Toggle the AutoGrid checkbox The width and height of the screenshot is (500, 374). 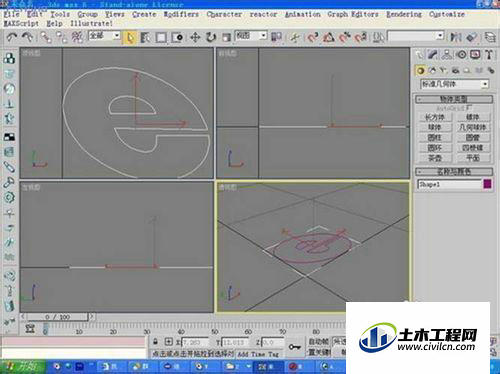[x=454, y=108]
